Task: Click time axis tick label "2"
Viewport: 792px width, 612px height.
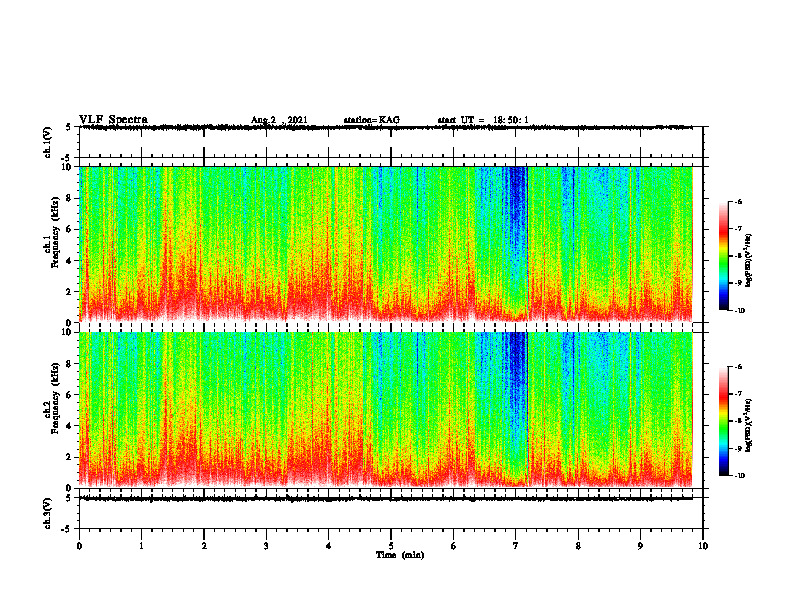Action: click(x=204, y=546)
